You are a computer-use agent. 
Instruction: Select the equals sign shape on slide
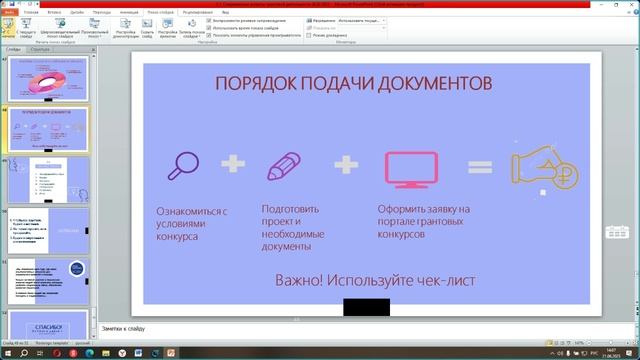tap(480, 167)
